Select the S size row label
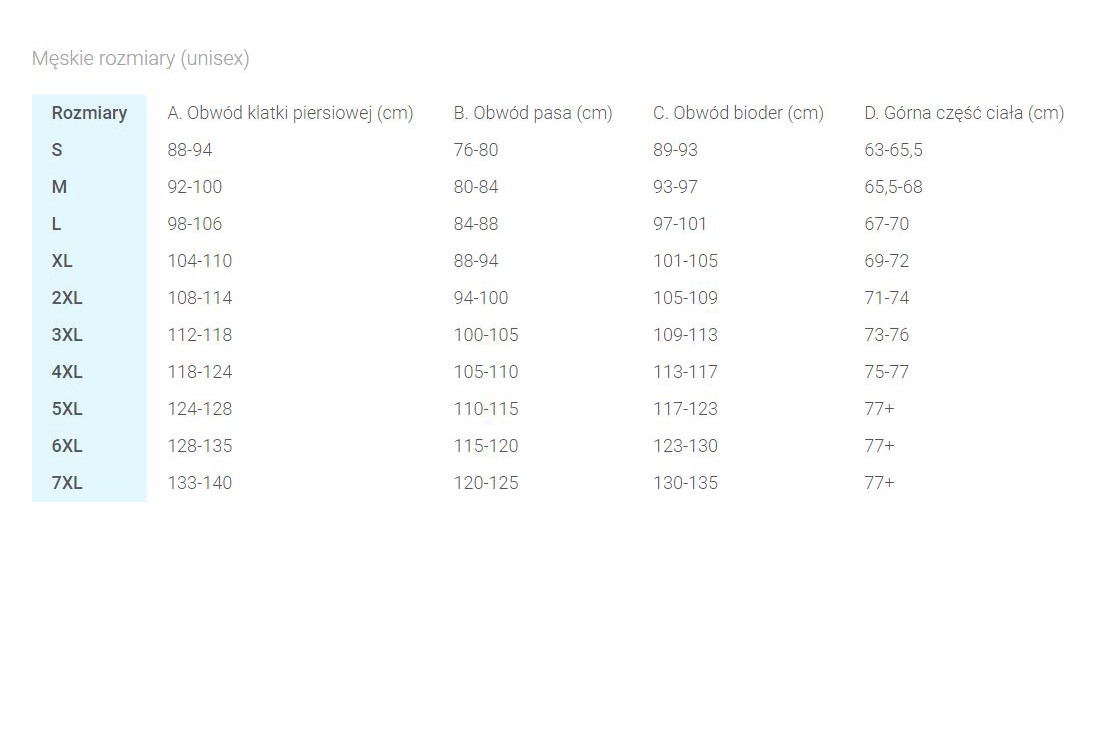 tap(57, 150)
